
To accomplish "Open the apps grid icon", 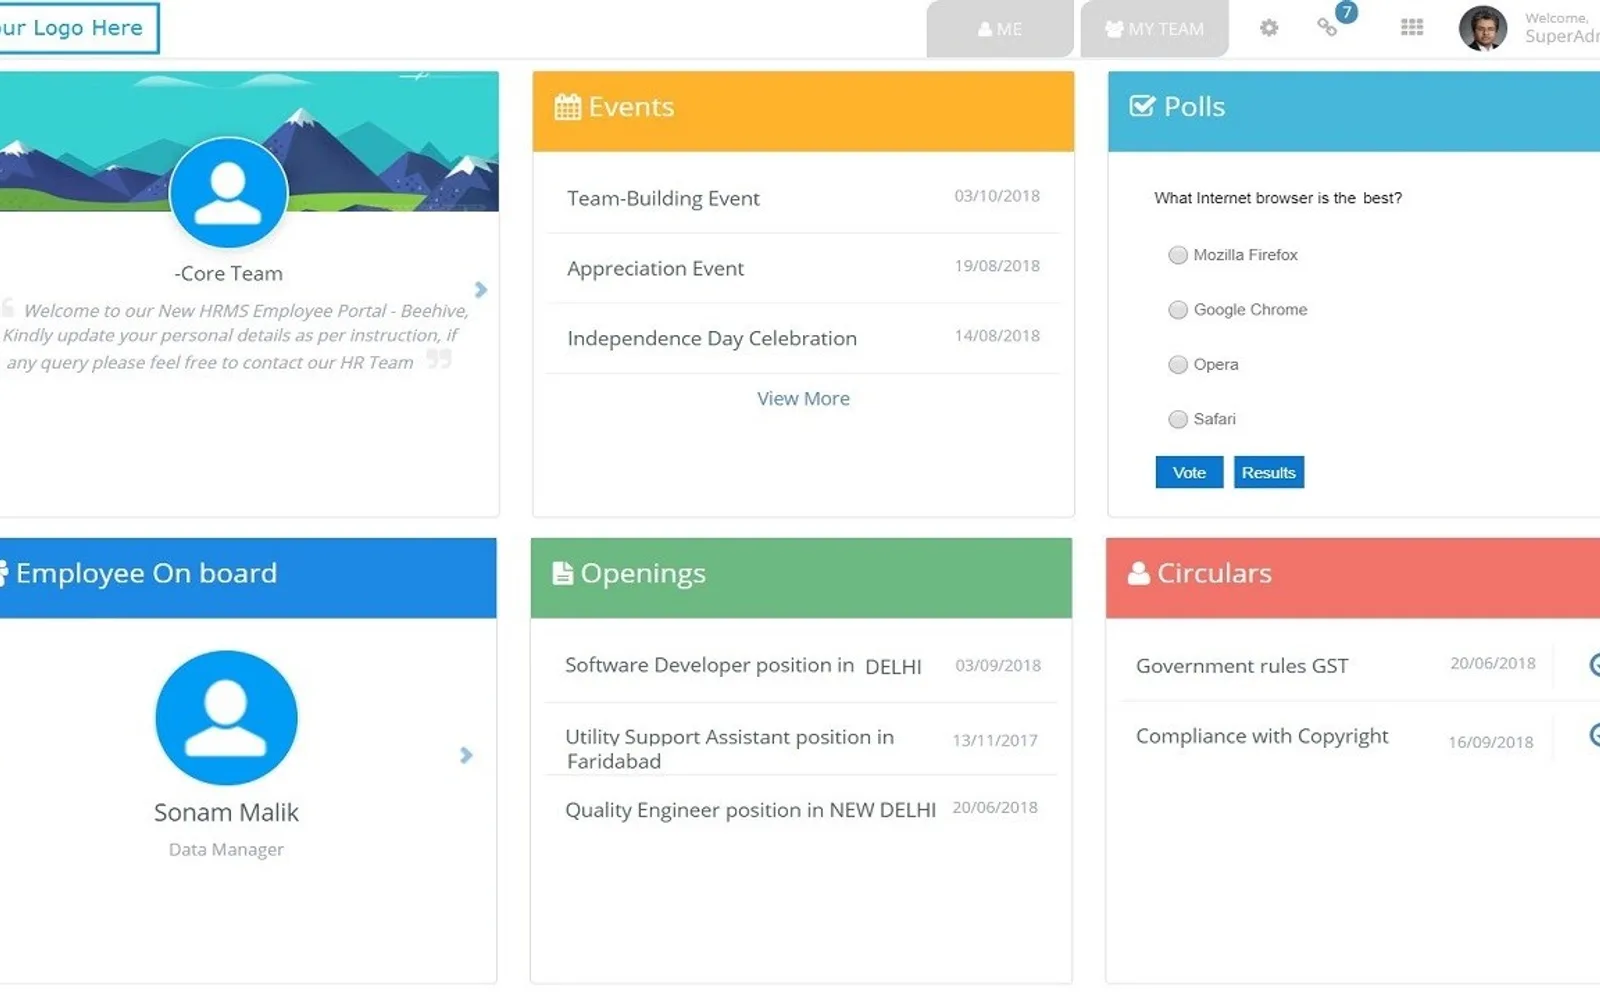I will [1412, 28].
